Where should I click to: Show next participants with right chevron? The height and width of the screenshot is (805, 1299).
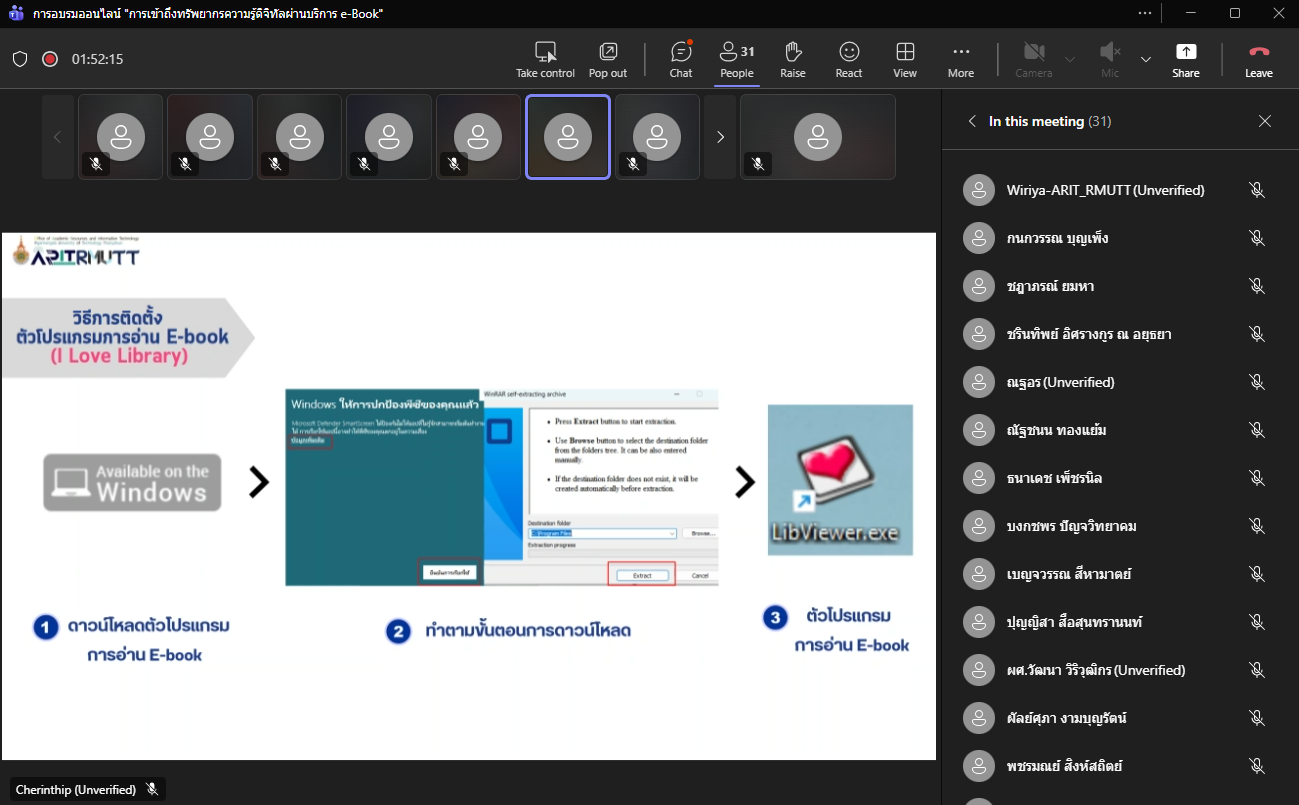[x=720, y=137]
